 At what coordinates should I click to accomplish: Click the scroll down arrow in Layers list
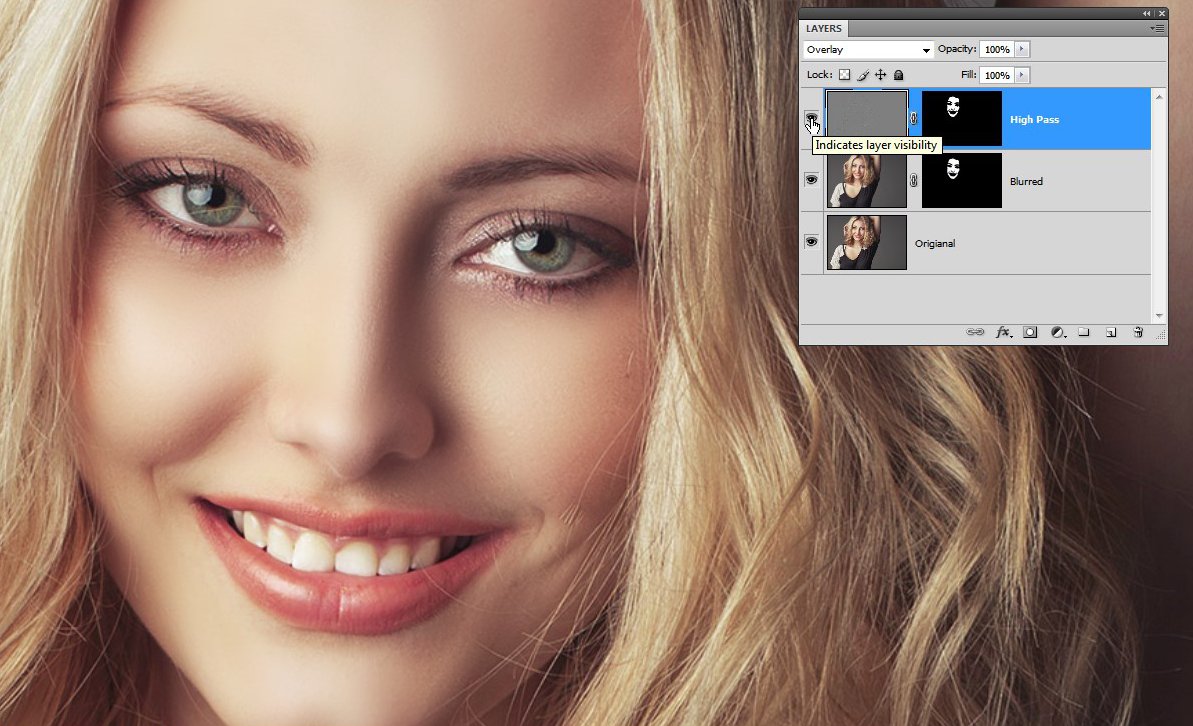tap(1159, 315)
